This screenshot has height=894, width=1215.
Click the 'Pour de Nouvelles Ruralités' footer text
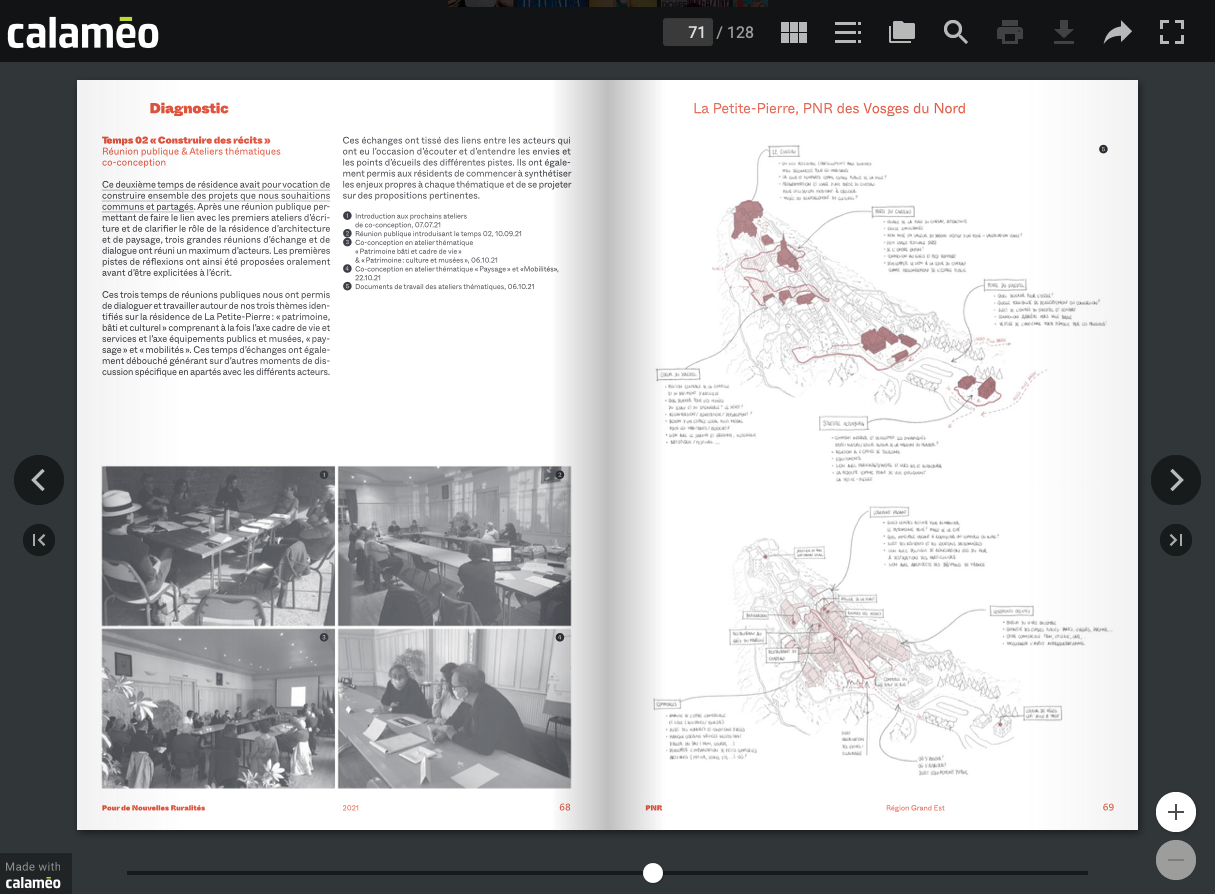153,808
